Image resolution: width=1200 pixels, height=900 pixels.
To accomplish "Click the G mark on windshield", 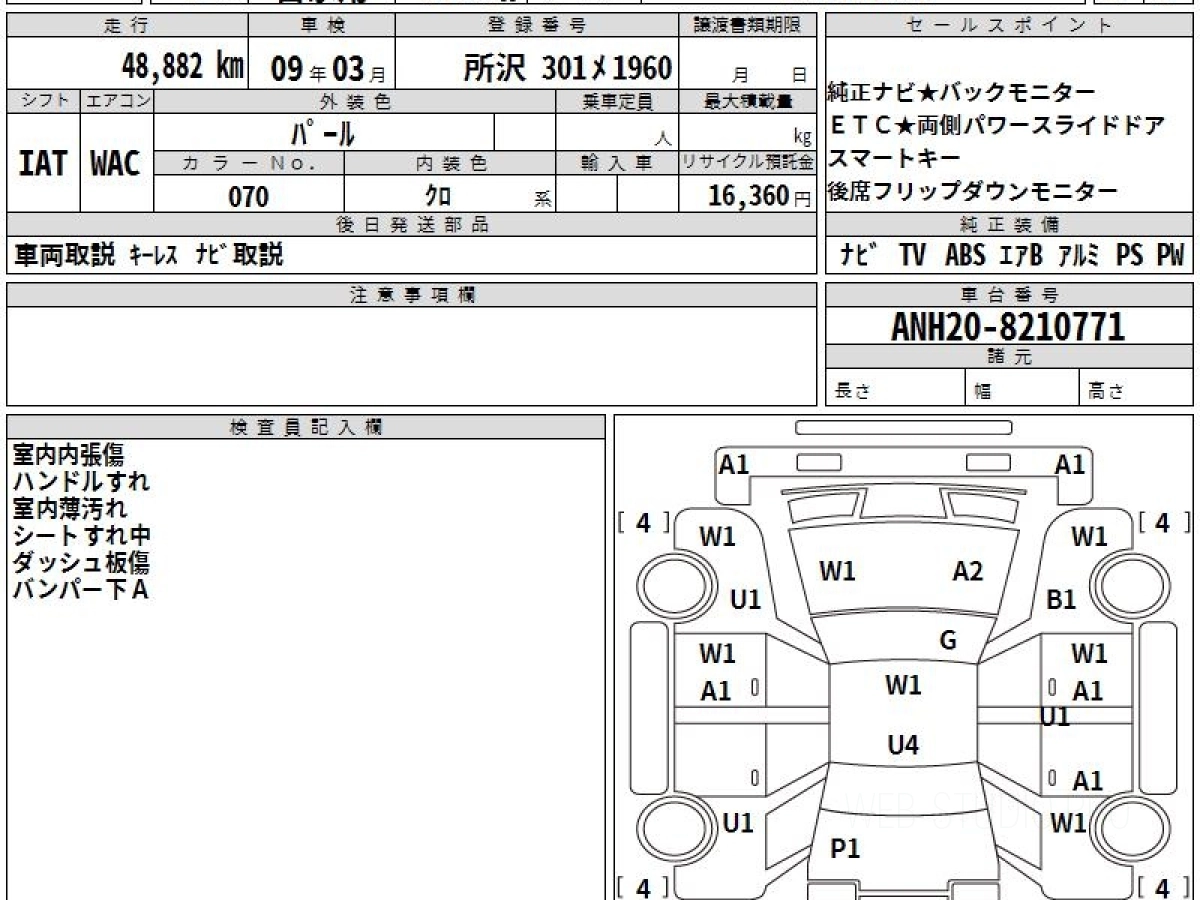I will (948, 641).
